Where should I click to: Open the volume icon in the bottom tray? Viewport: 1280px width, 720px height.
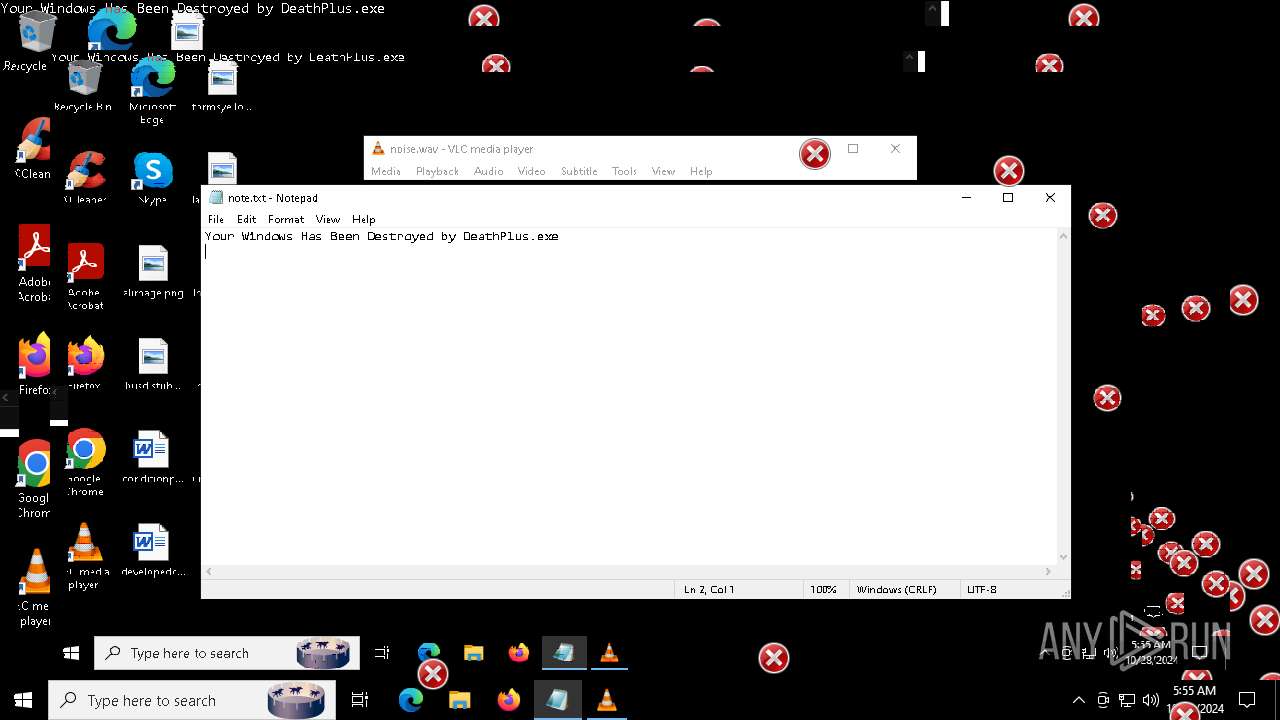pos(1151,700)
